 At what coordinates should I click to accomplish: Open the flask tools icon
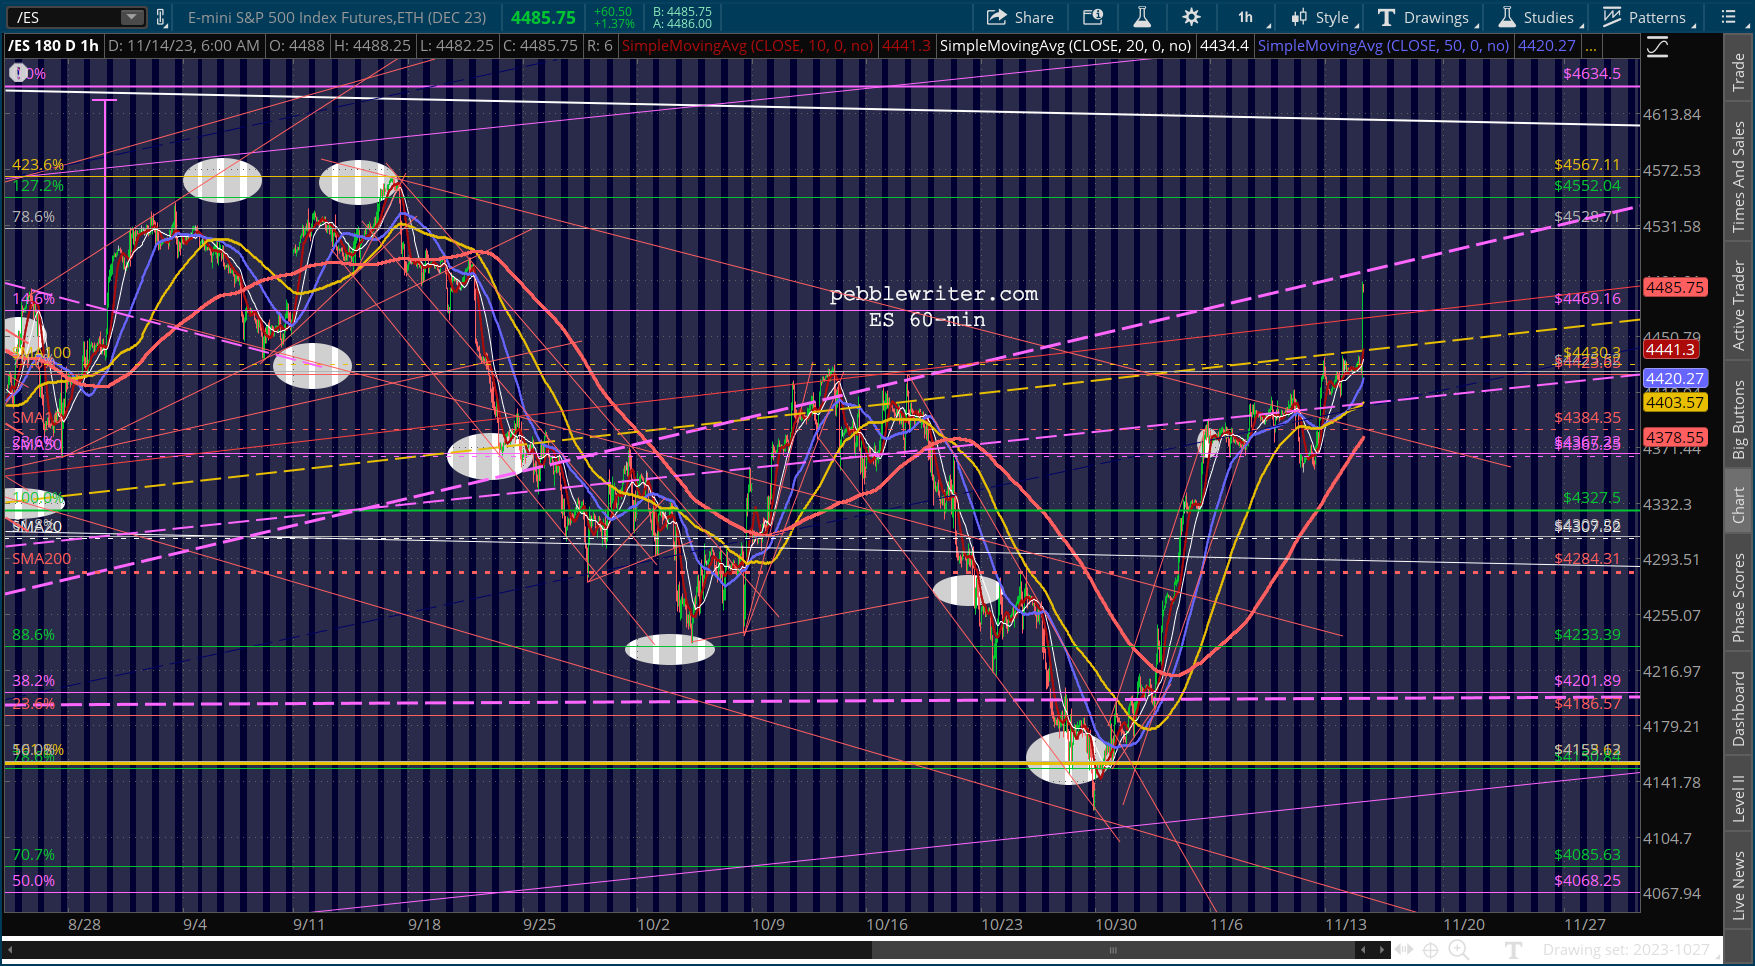click(1142, 17)
